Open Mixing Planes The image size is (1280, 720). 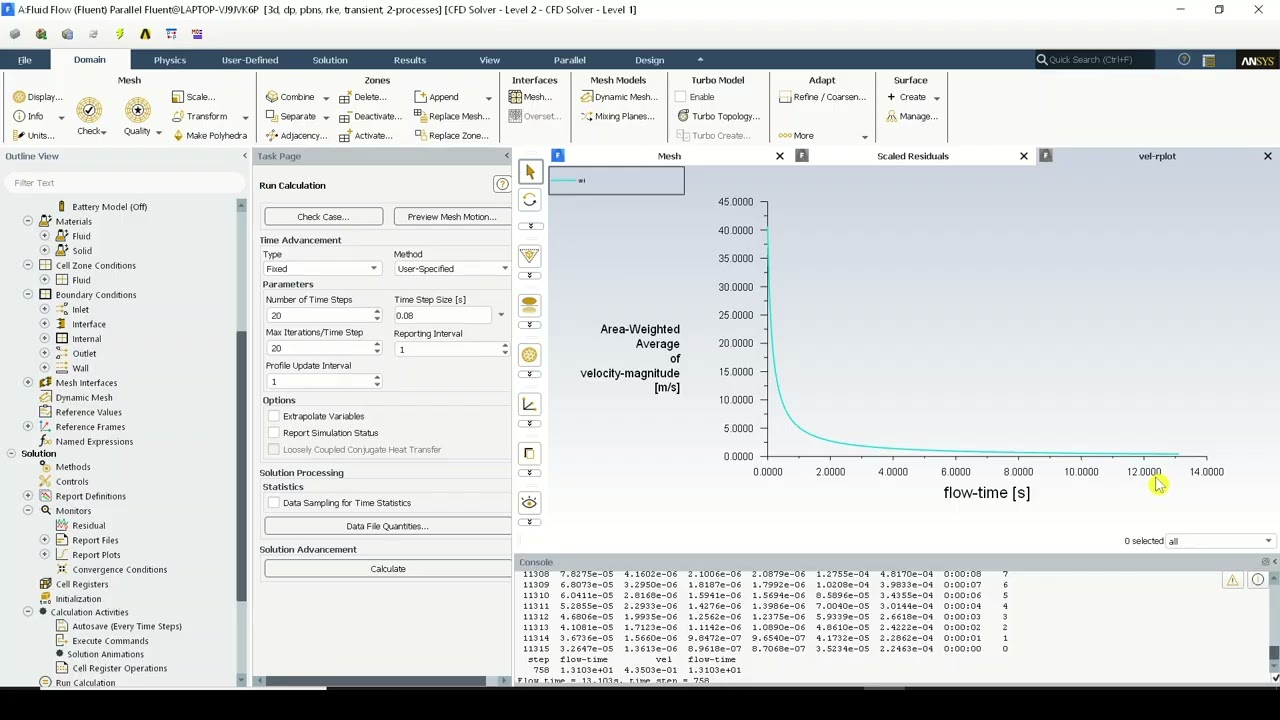(617, 116)
